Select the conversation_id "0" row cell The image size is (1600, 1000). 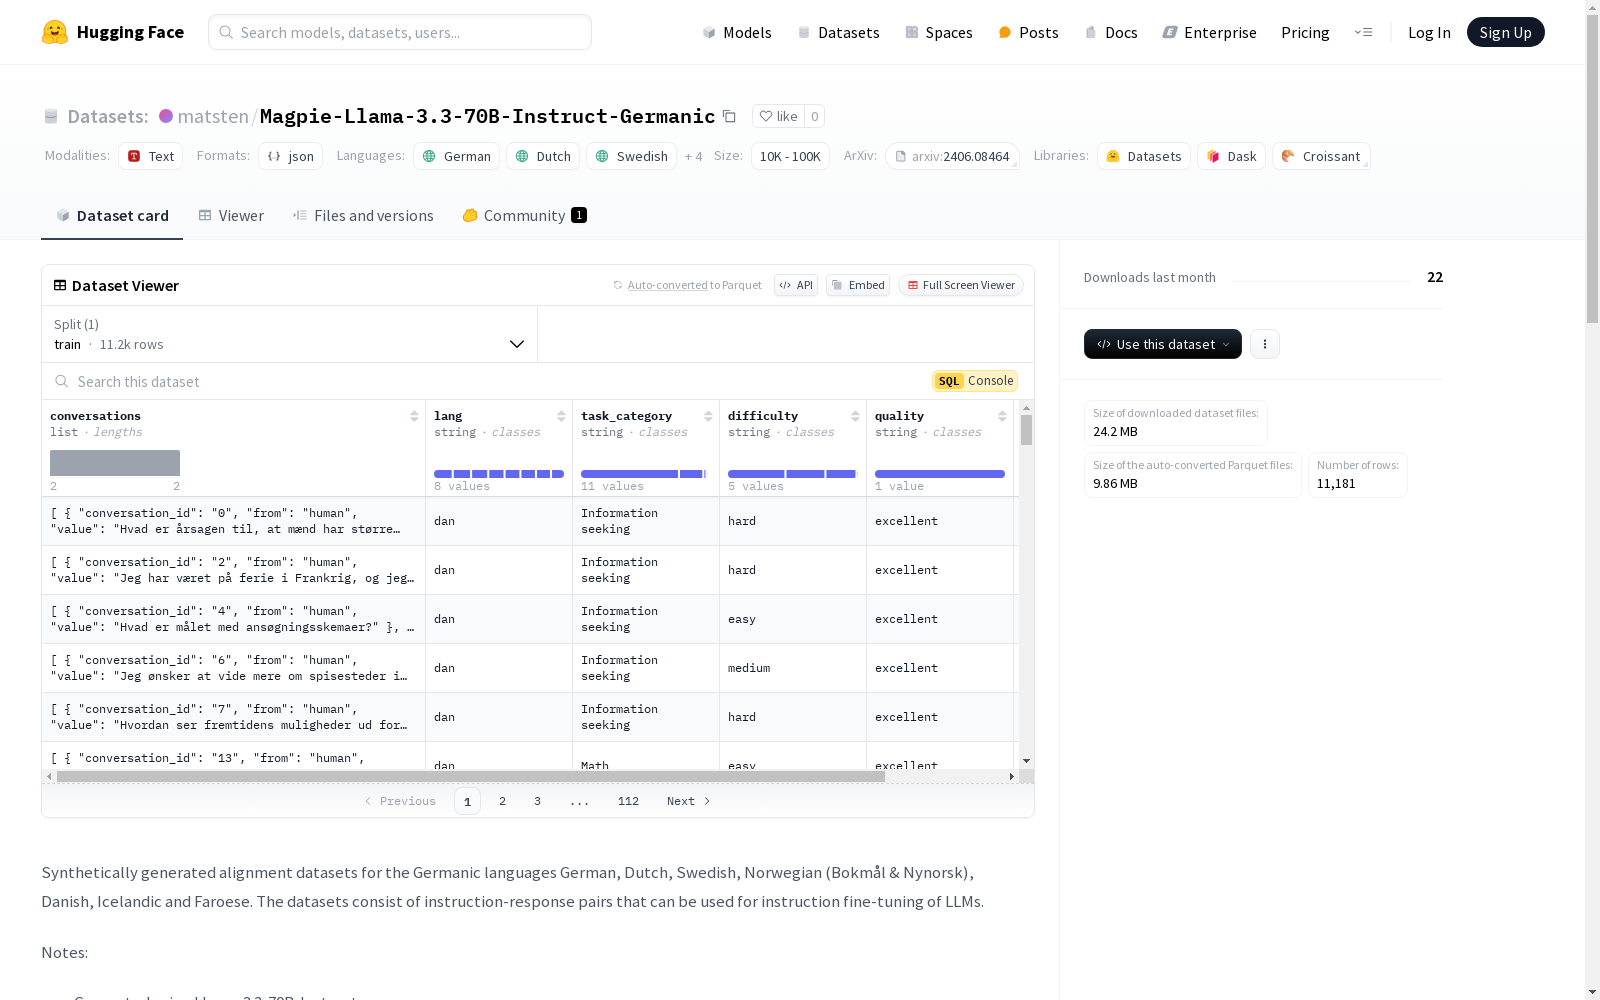(x=234, y=521)
